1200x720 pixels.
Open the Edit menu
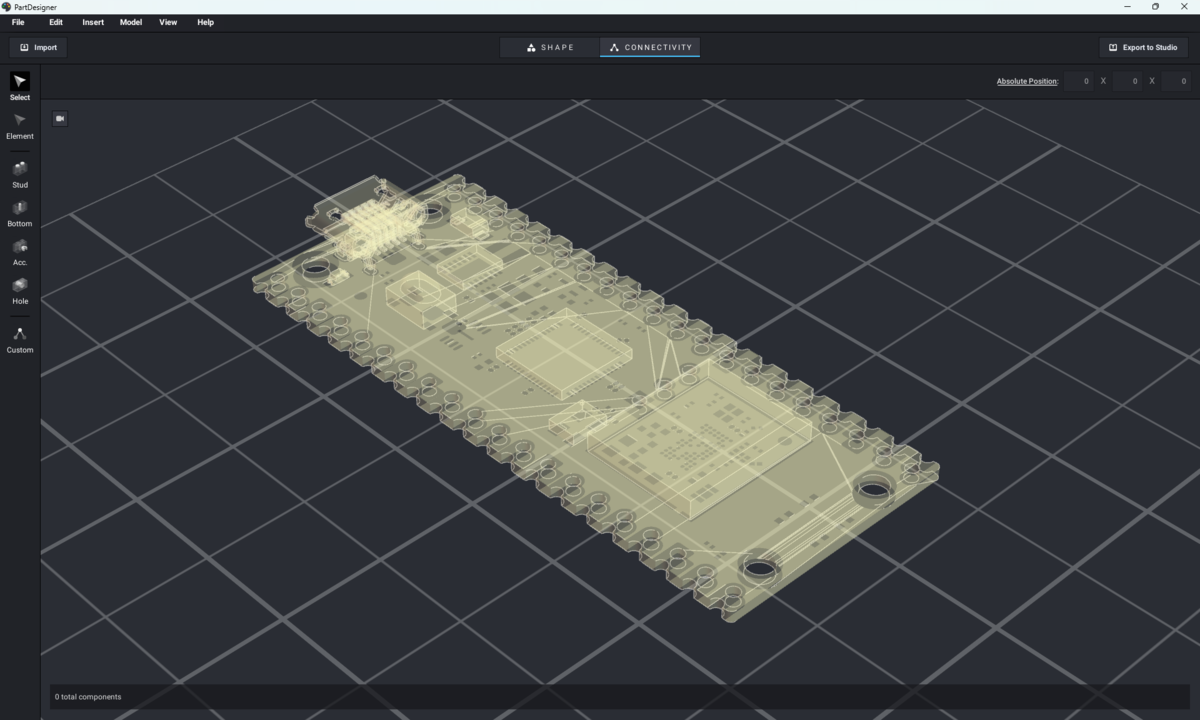[x=56, y=22]
